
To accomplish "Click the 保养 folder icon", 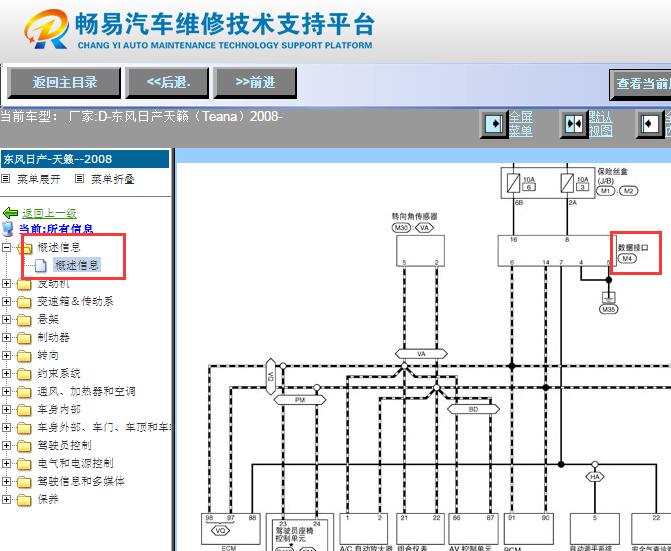I will [x=24, y=500].
